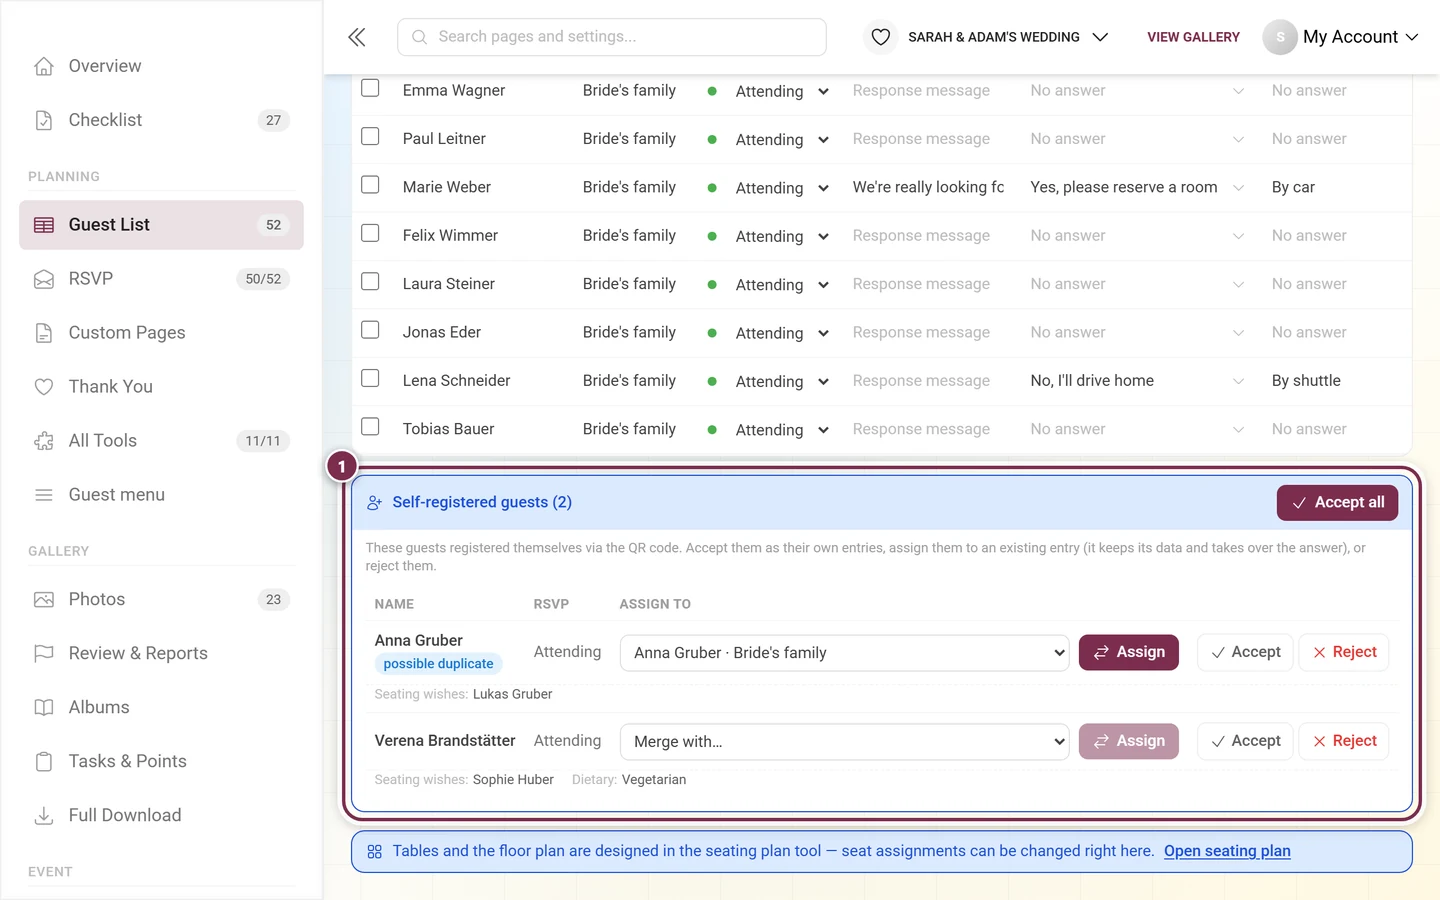Open Anna Gruber's assign-to select box
Viewport: 1440px width, 900px height.
tap(845, 653)
